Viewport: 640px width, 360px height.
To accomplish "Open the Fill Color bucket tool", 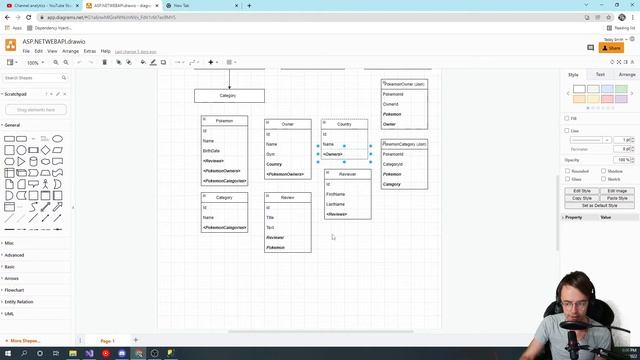I will (x=143, y=62).
